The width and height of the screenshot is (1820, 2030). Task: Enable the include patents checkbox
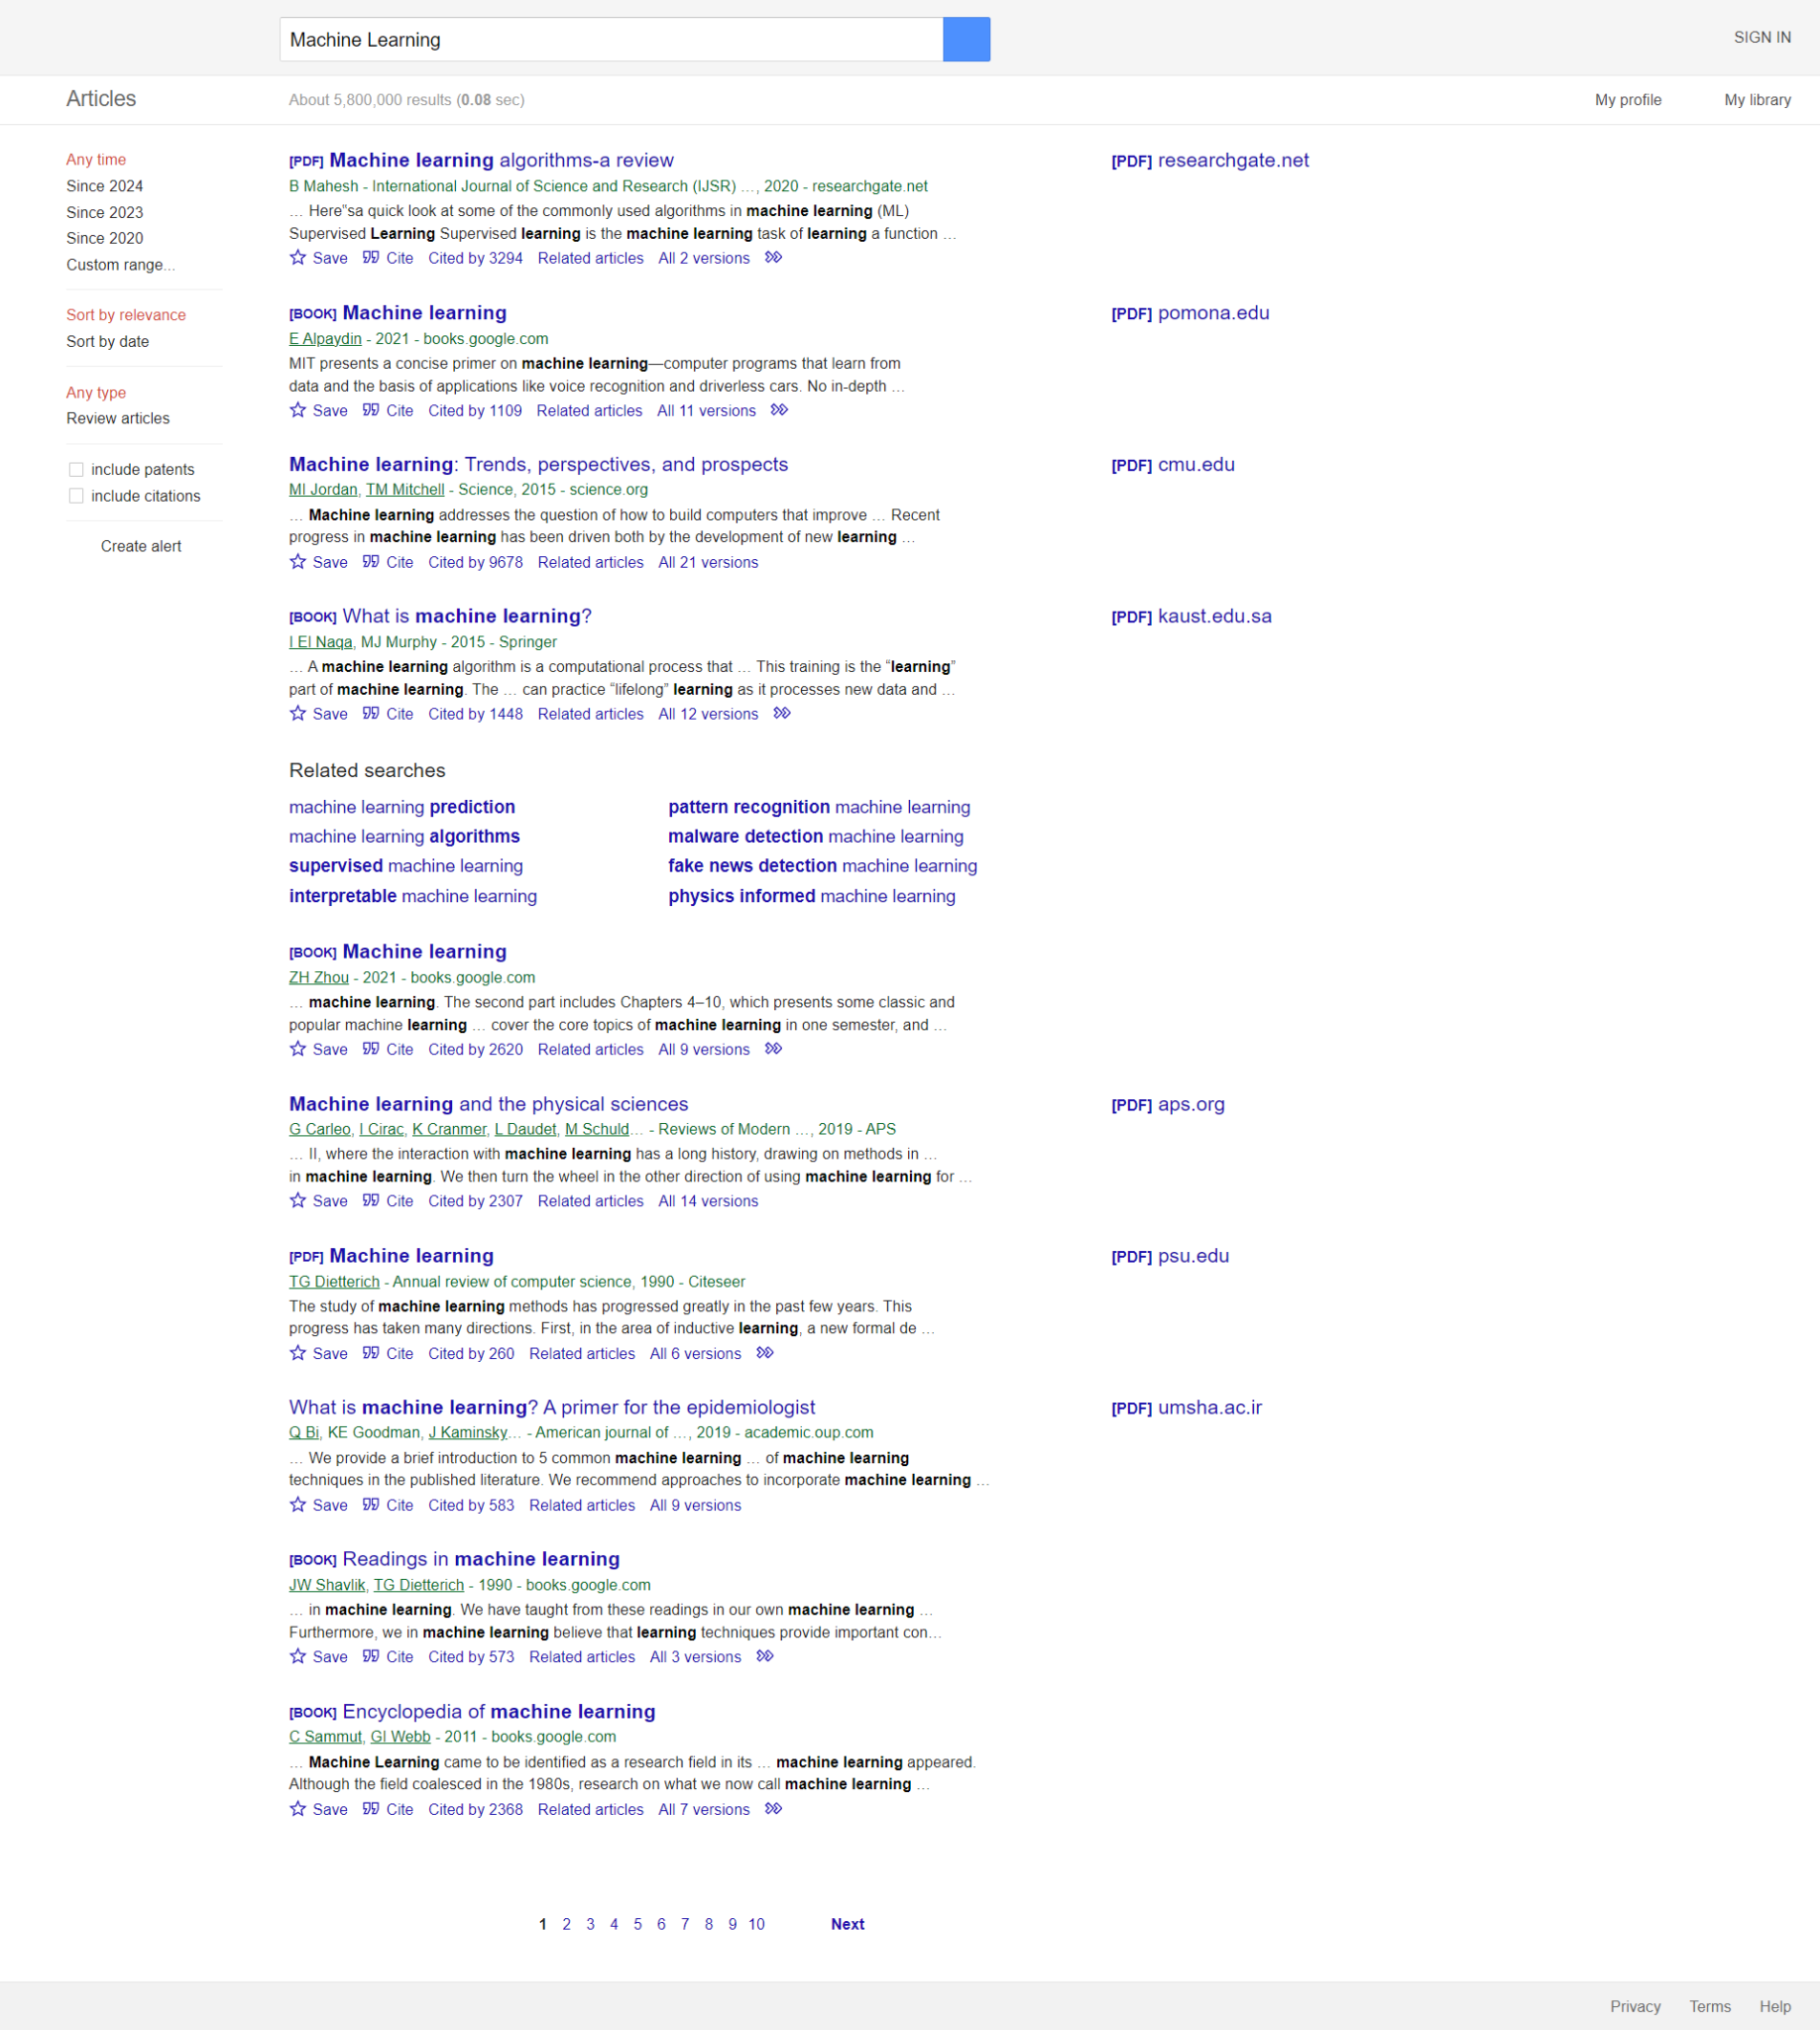(77, 469)
